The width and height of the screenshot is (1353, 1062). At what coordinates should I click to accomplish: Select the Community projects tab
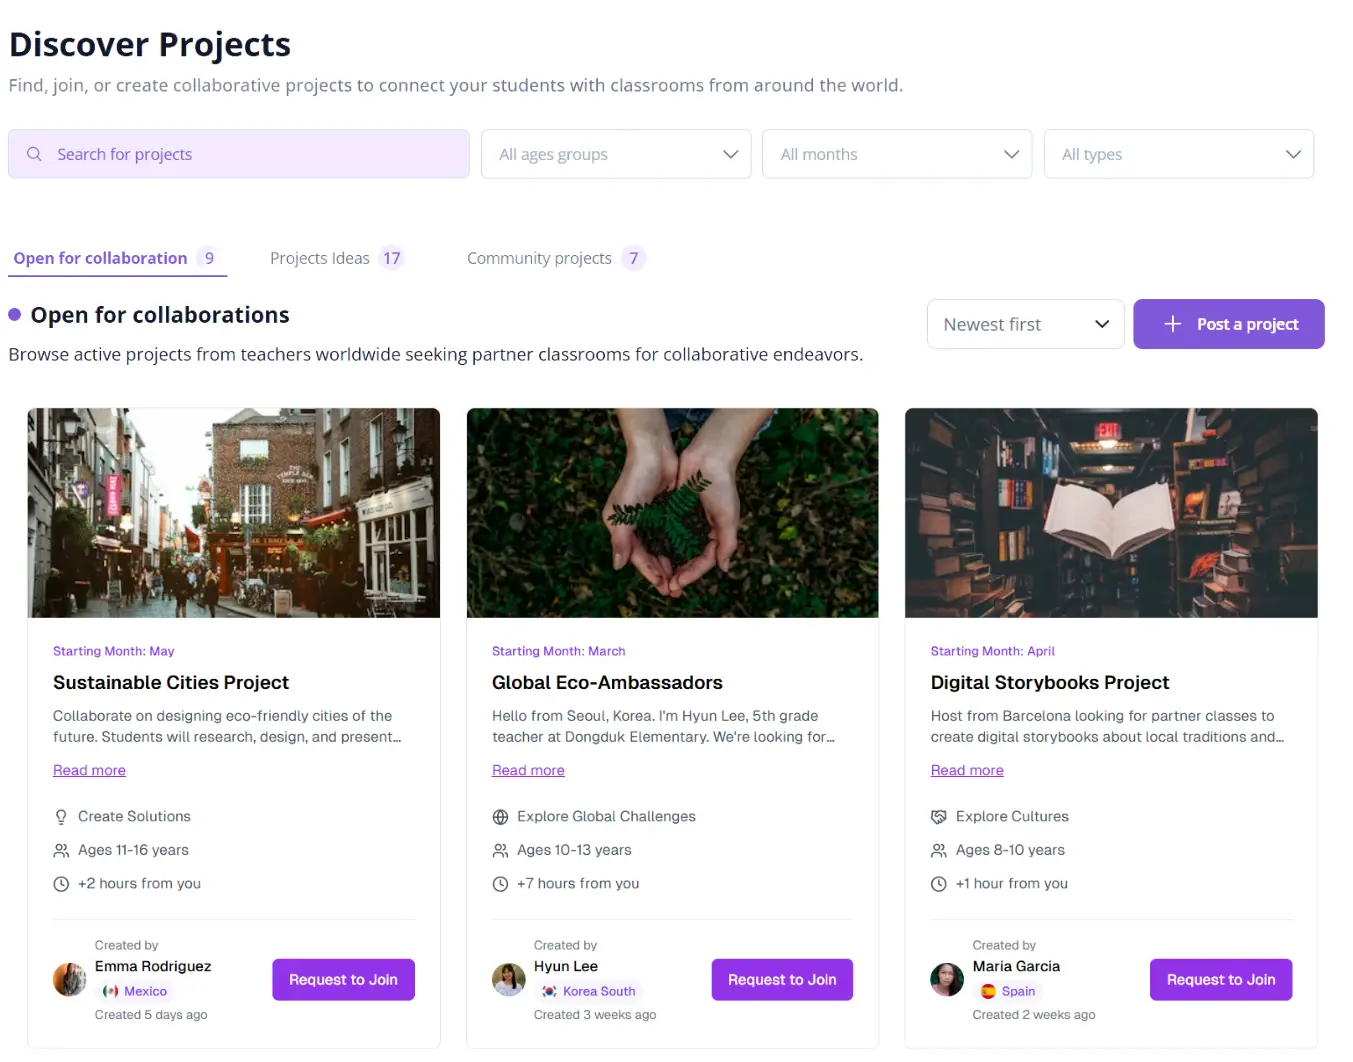coord(556,258)
